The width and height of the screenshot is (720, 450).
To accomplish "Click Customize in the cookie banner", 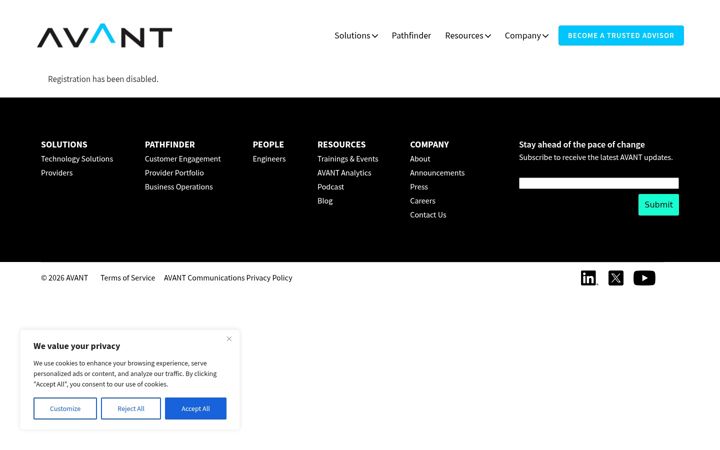I will coord(65,408).
